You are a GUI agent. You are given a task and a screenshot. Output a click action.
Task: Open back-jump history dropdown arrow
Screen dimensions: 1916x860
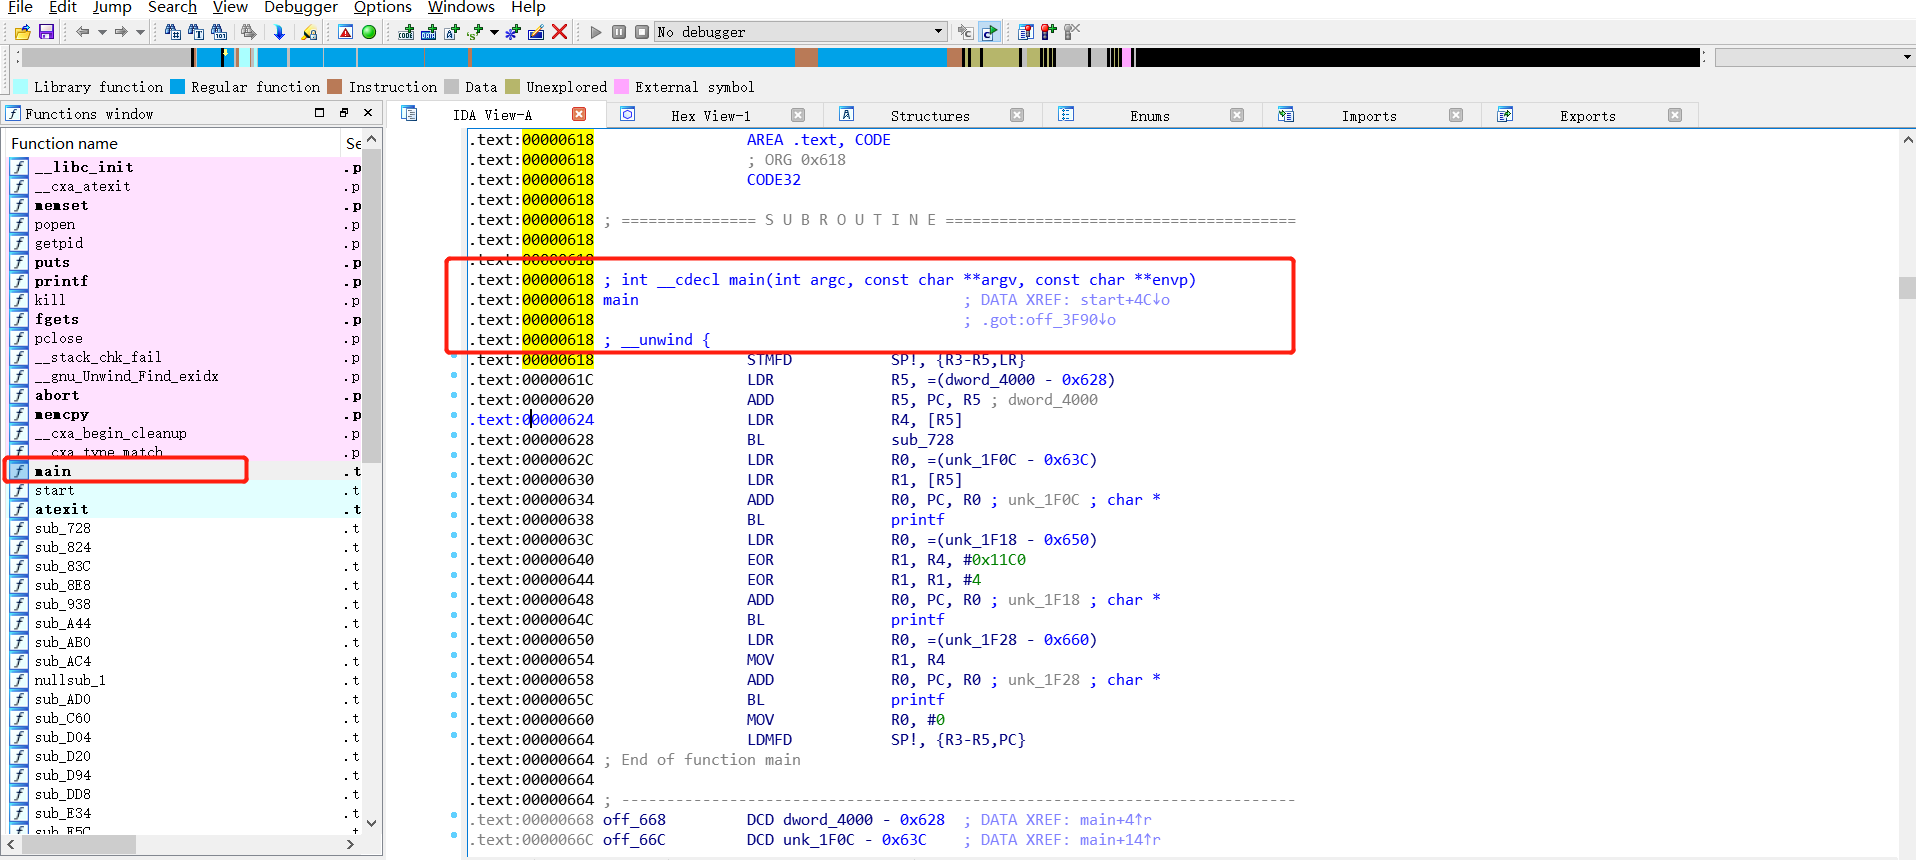click(x=102, y=32)
